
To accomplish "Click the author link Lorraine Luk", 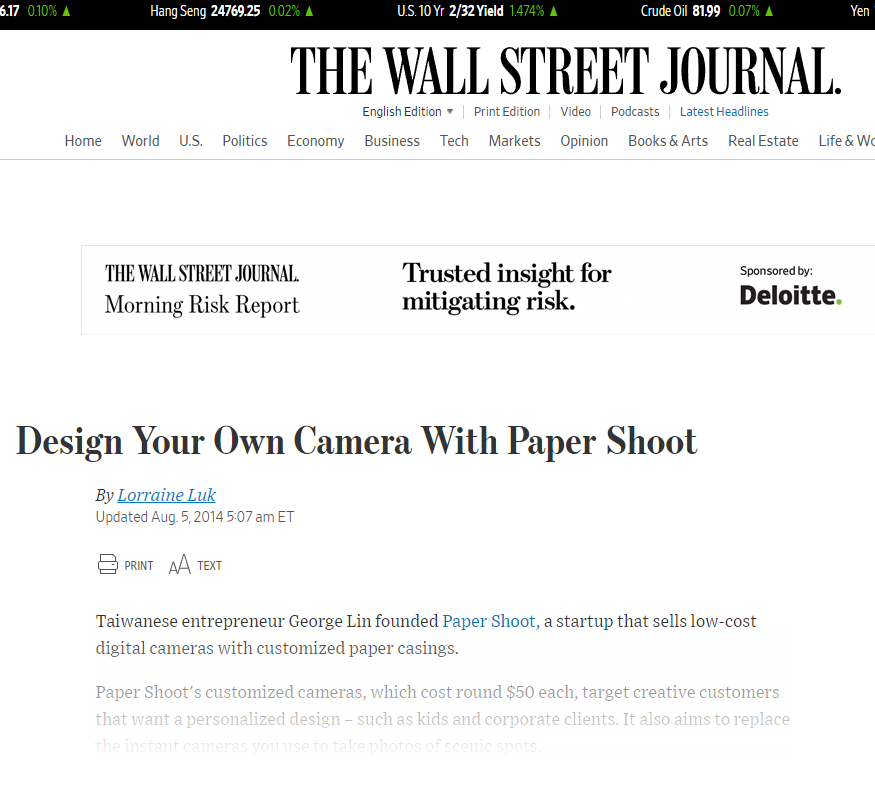I will point(166,495).
